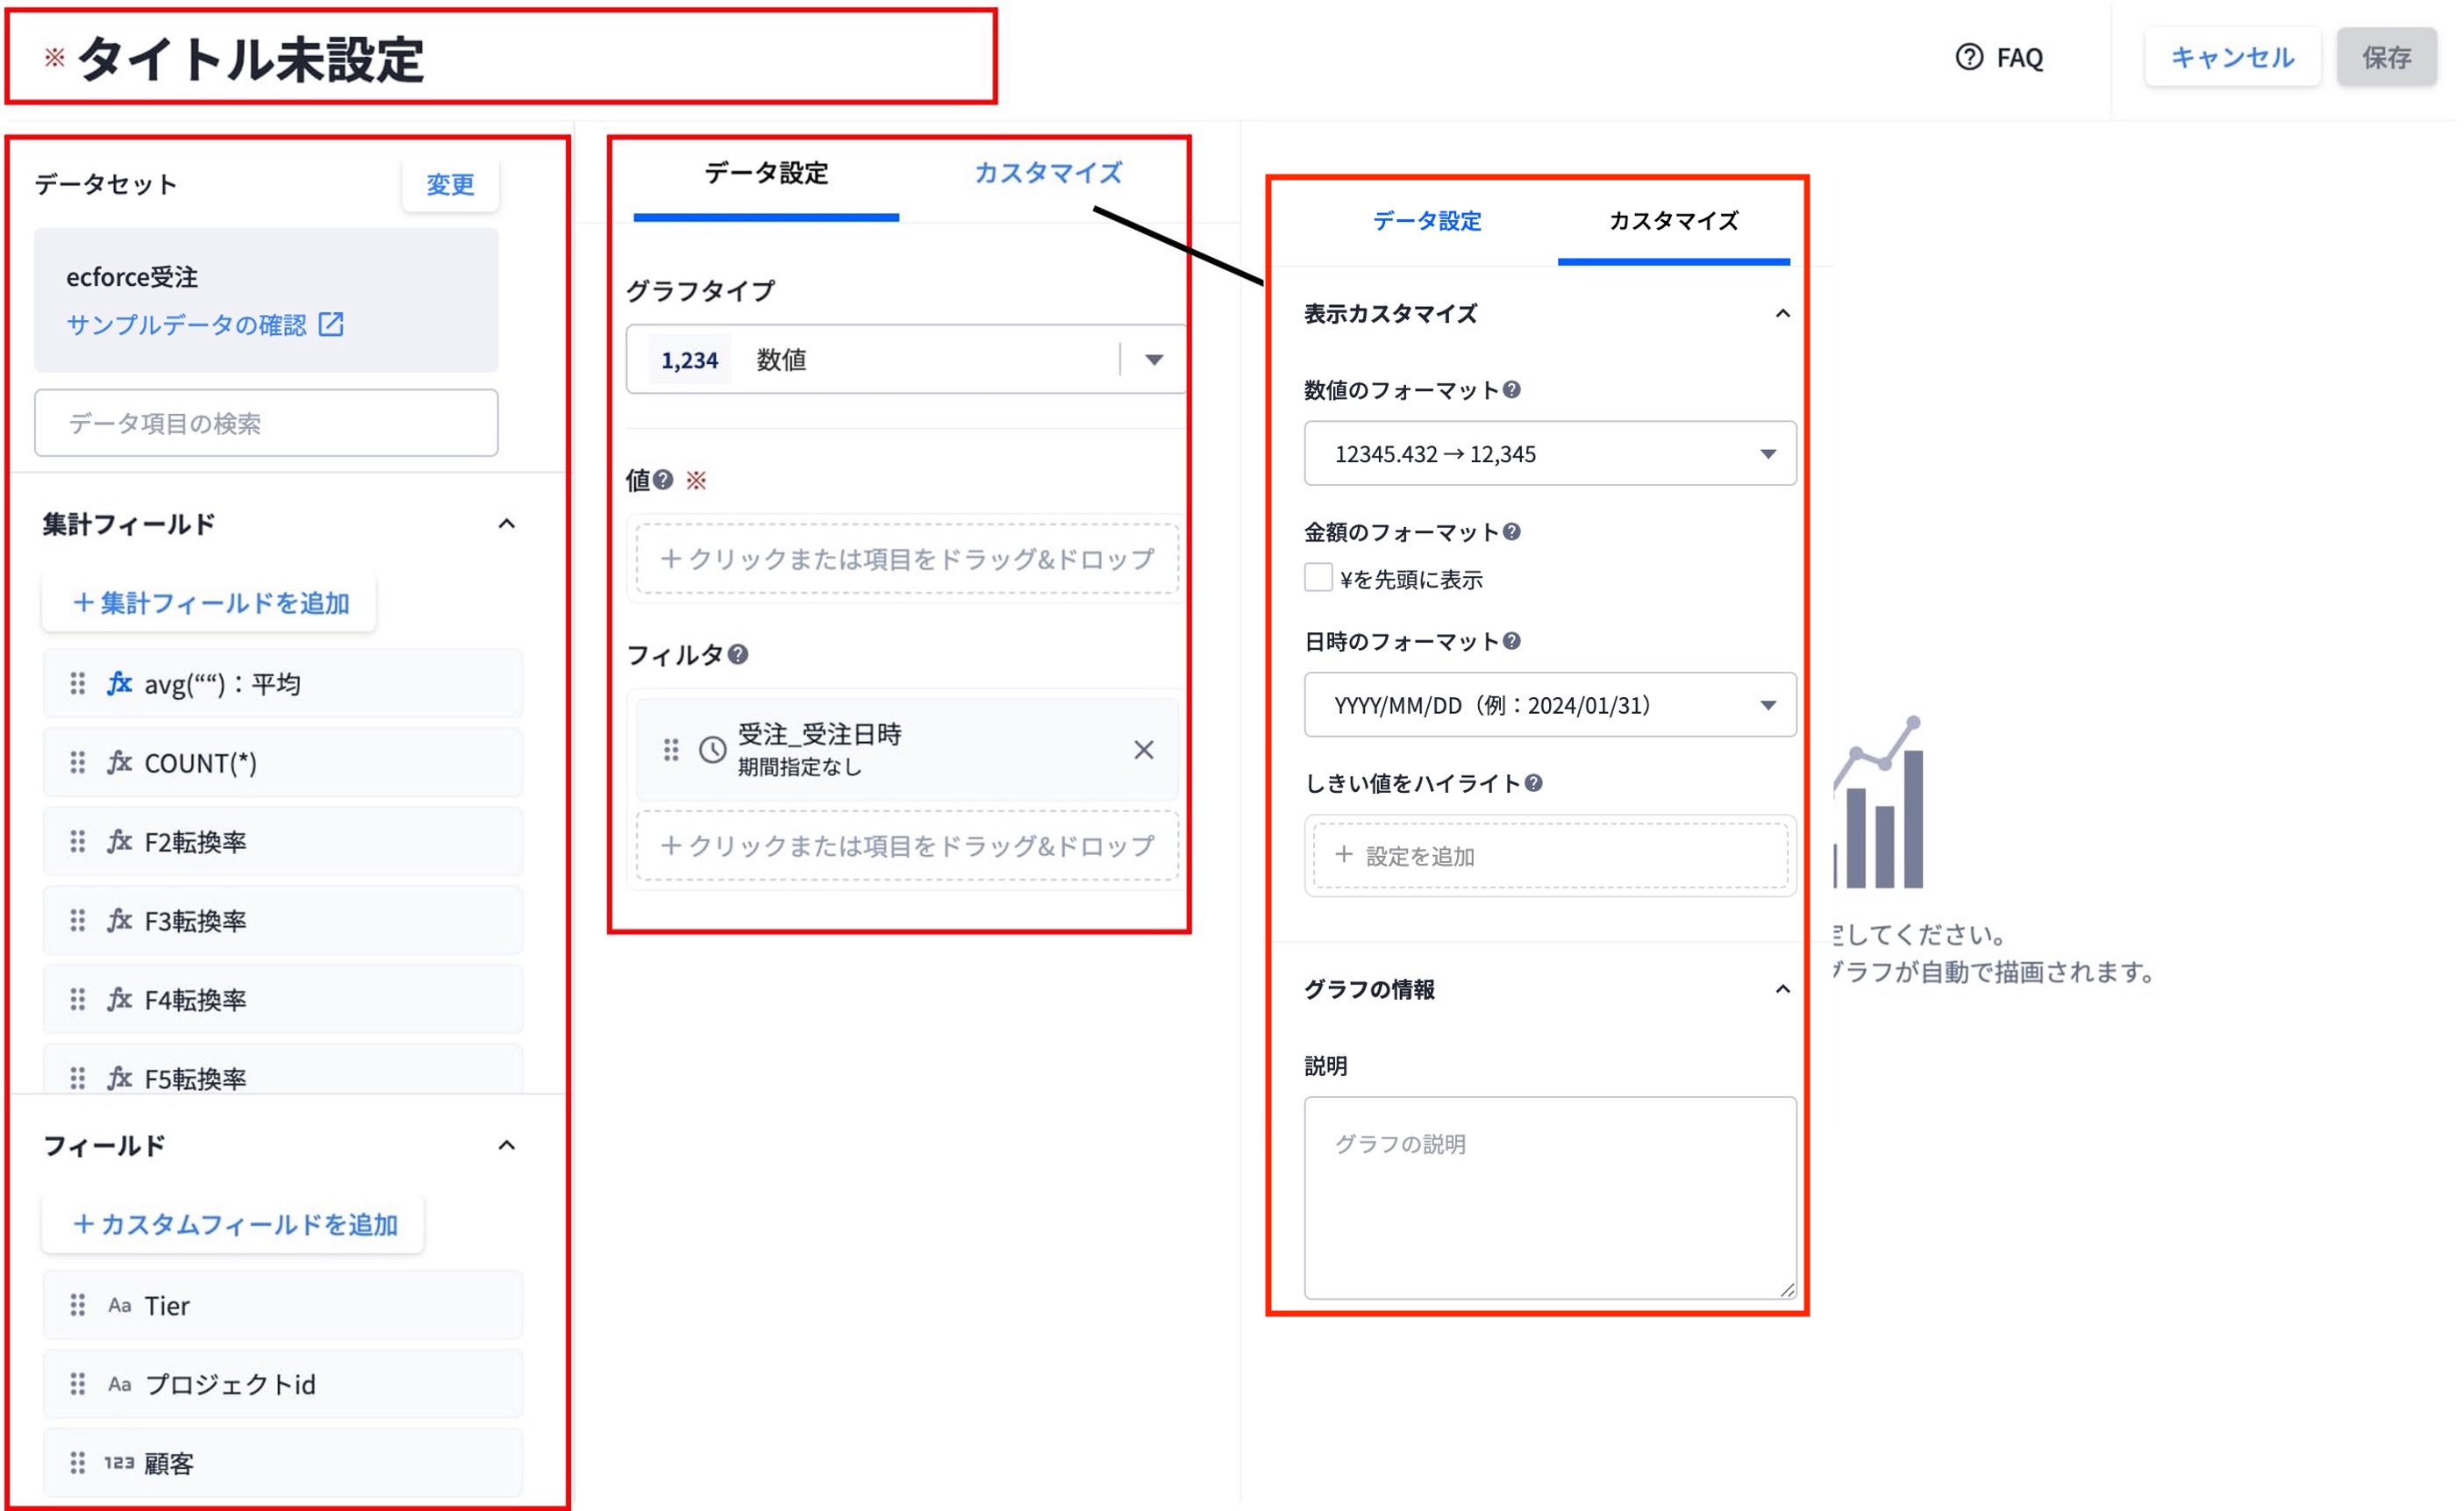
Task: Collapse the フィールド section
Action: click(x=507, y=1145)
